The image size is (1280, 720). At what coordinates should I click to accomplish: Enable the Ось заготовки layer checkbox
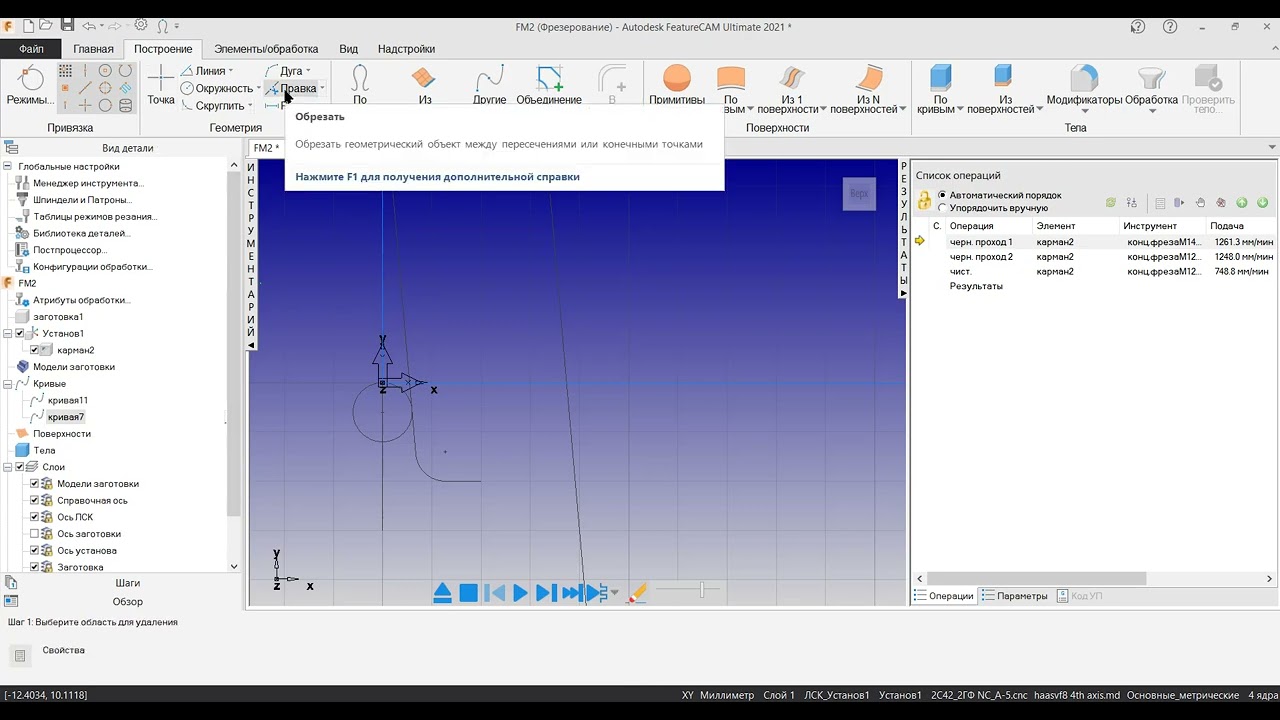(x=35, y=534)
